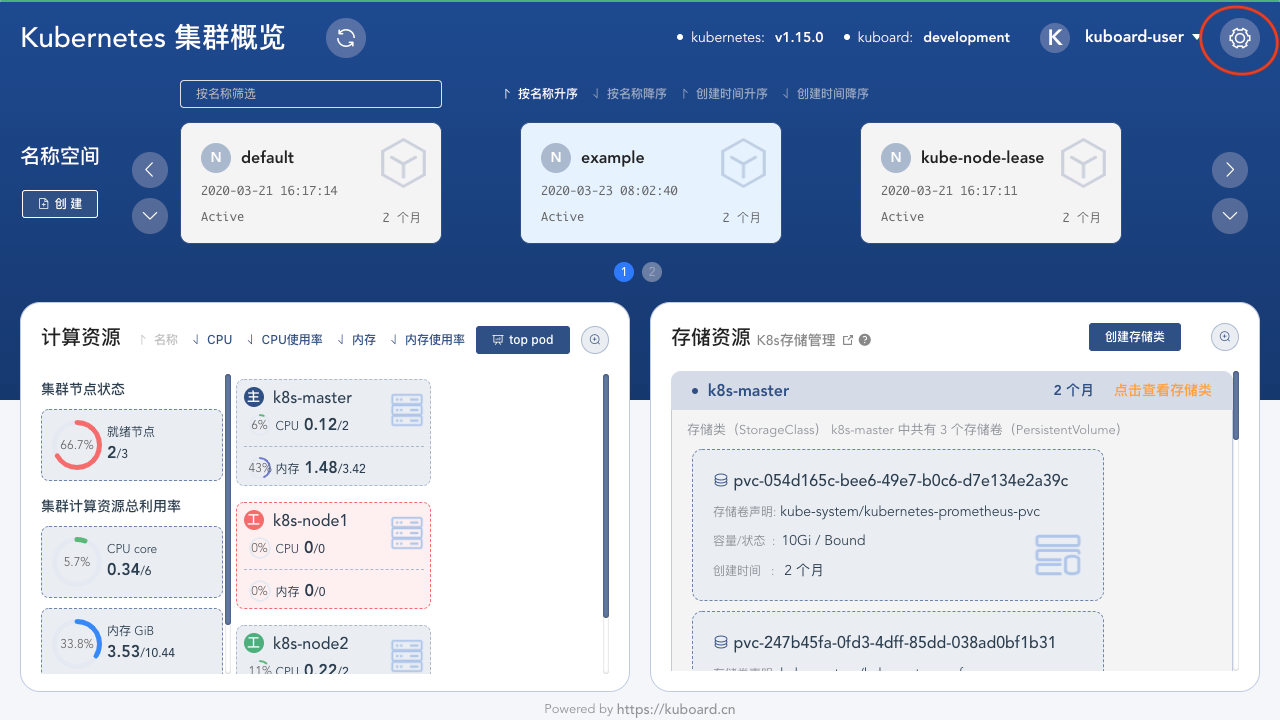Select the k8s-master storage class header
The width and height of the screenshot is (1280, 720).
point(951,391)
